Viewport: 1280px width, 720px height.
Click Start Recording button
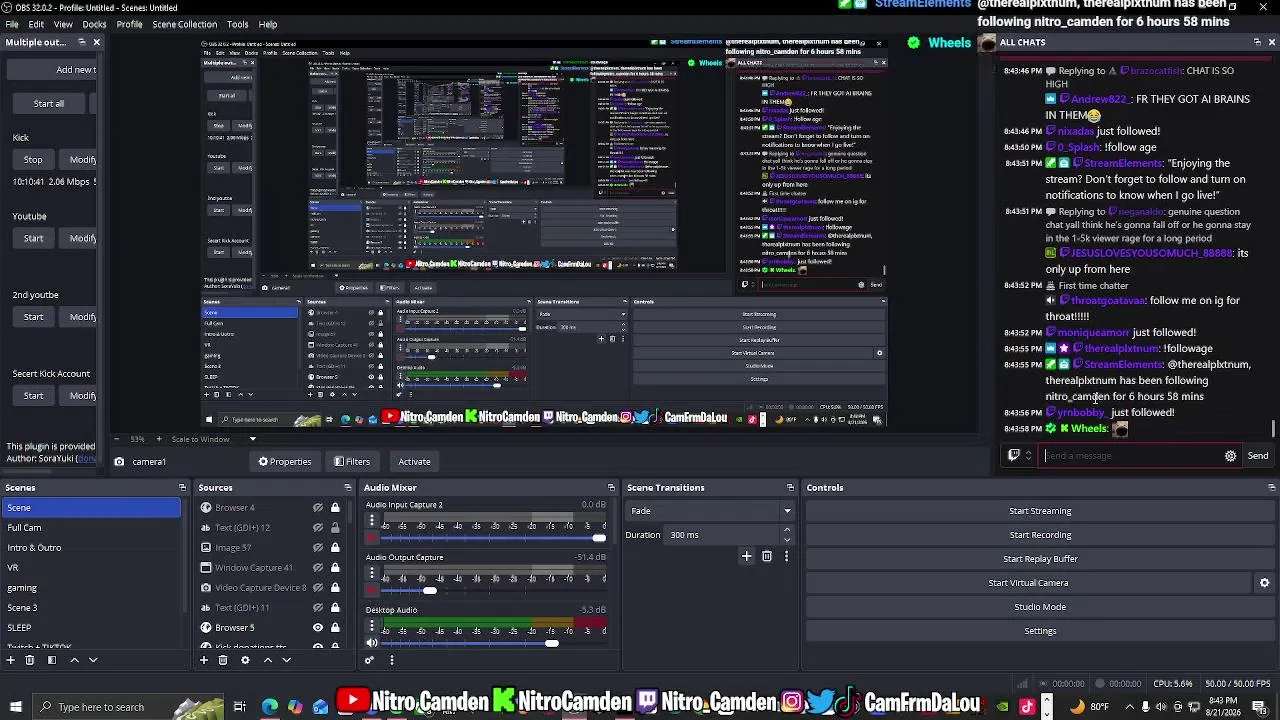coord(1040,535)
